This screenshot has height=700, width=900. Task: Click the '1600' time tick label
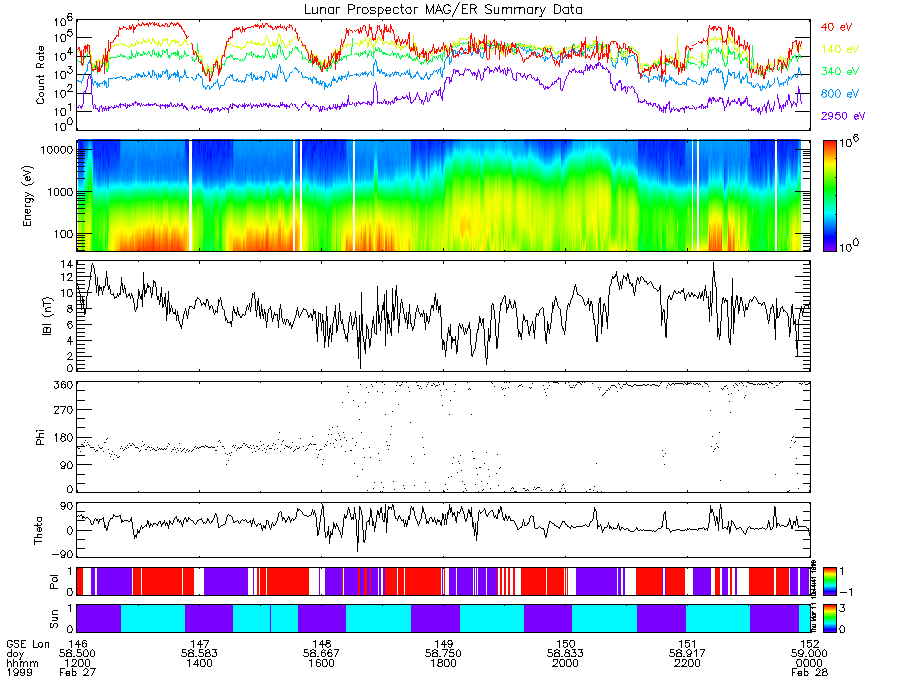click(321, 663)
